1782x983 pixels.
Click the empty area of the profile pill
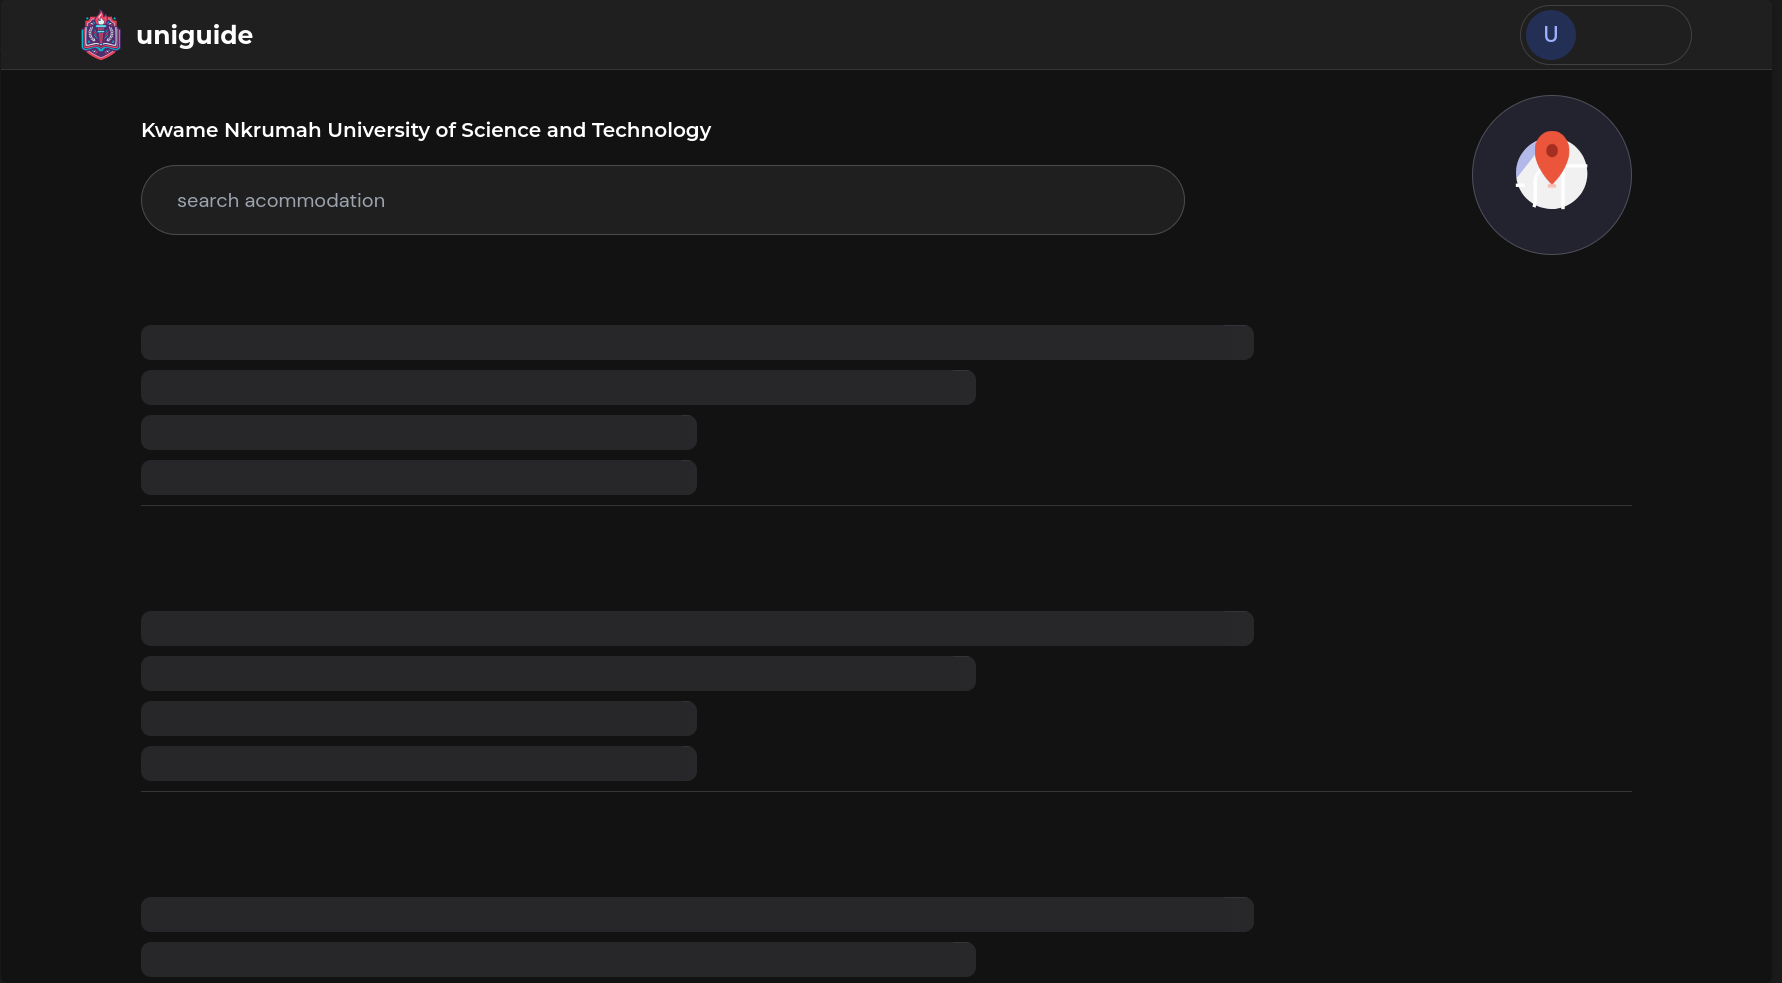1634,35
